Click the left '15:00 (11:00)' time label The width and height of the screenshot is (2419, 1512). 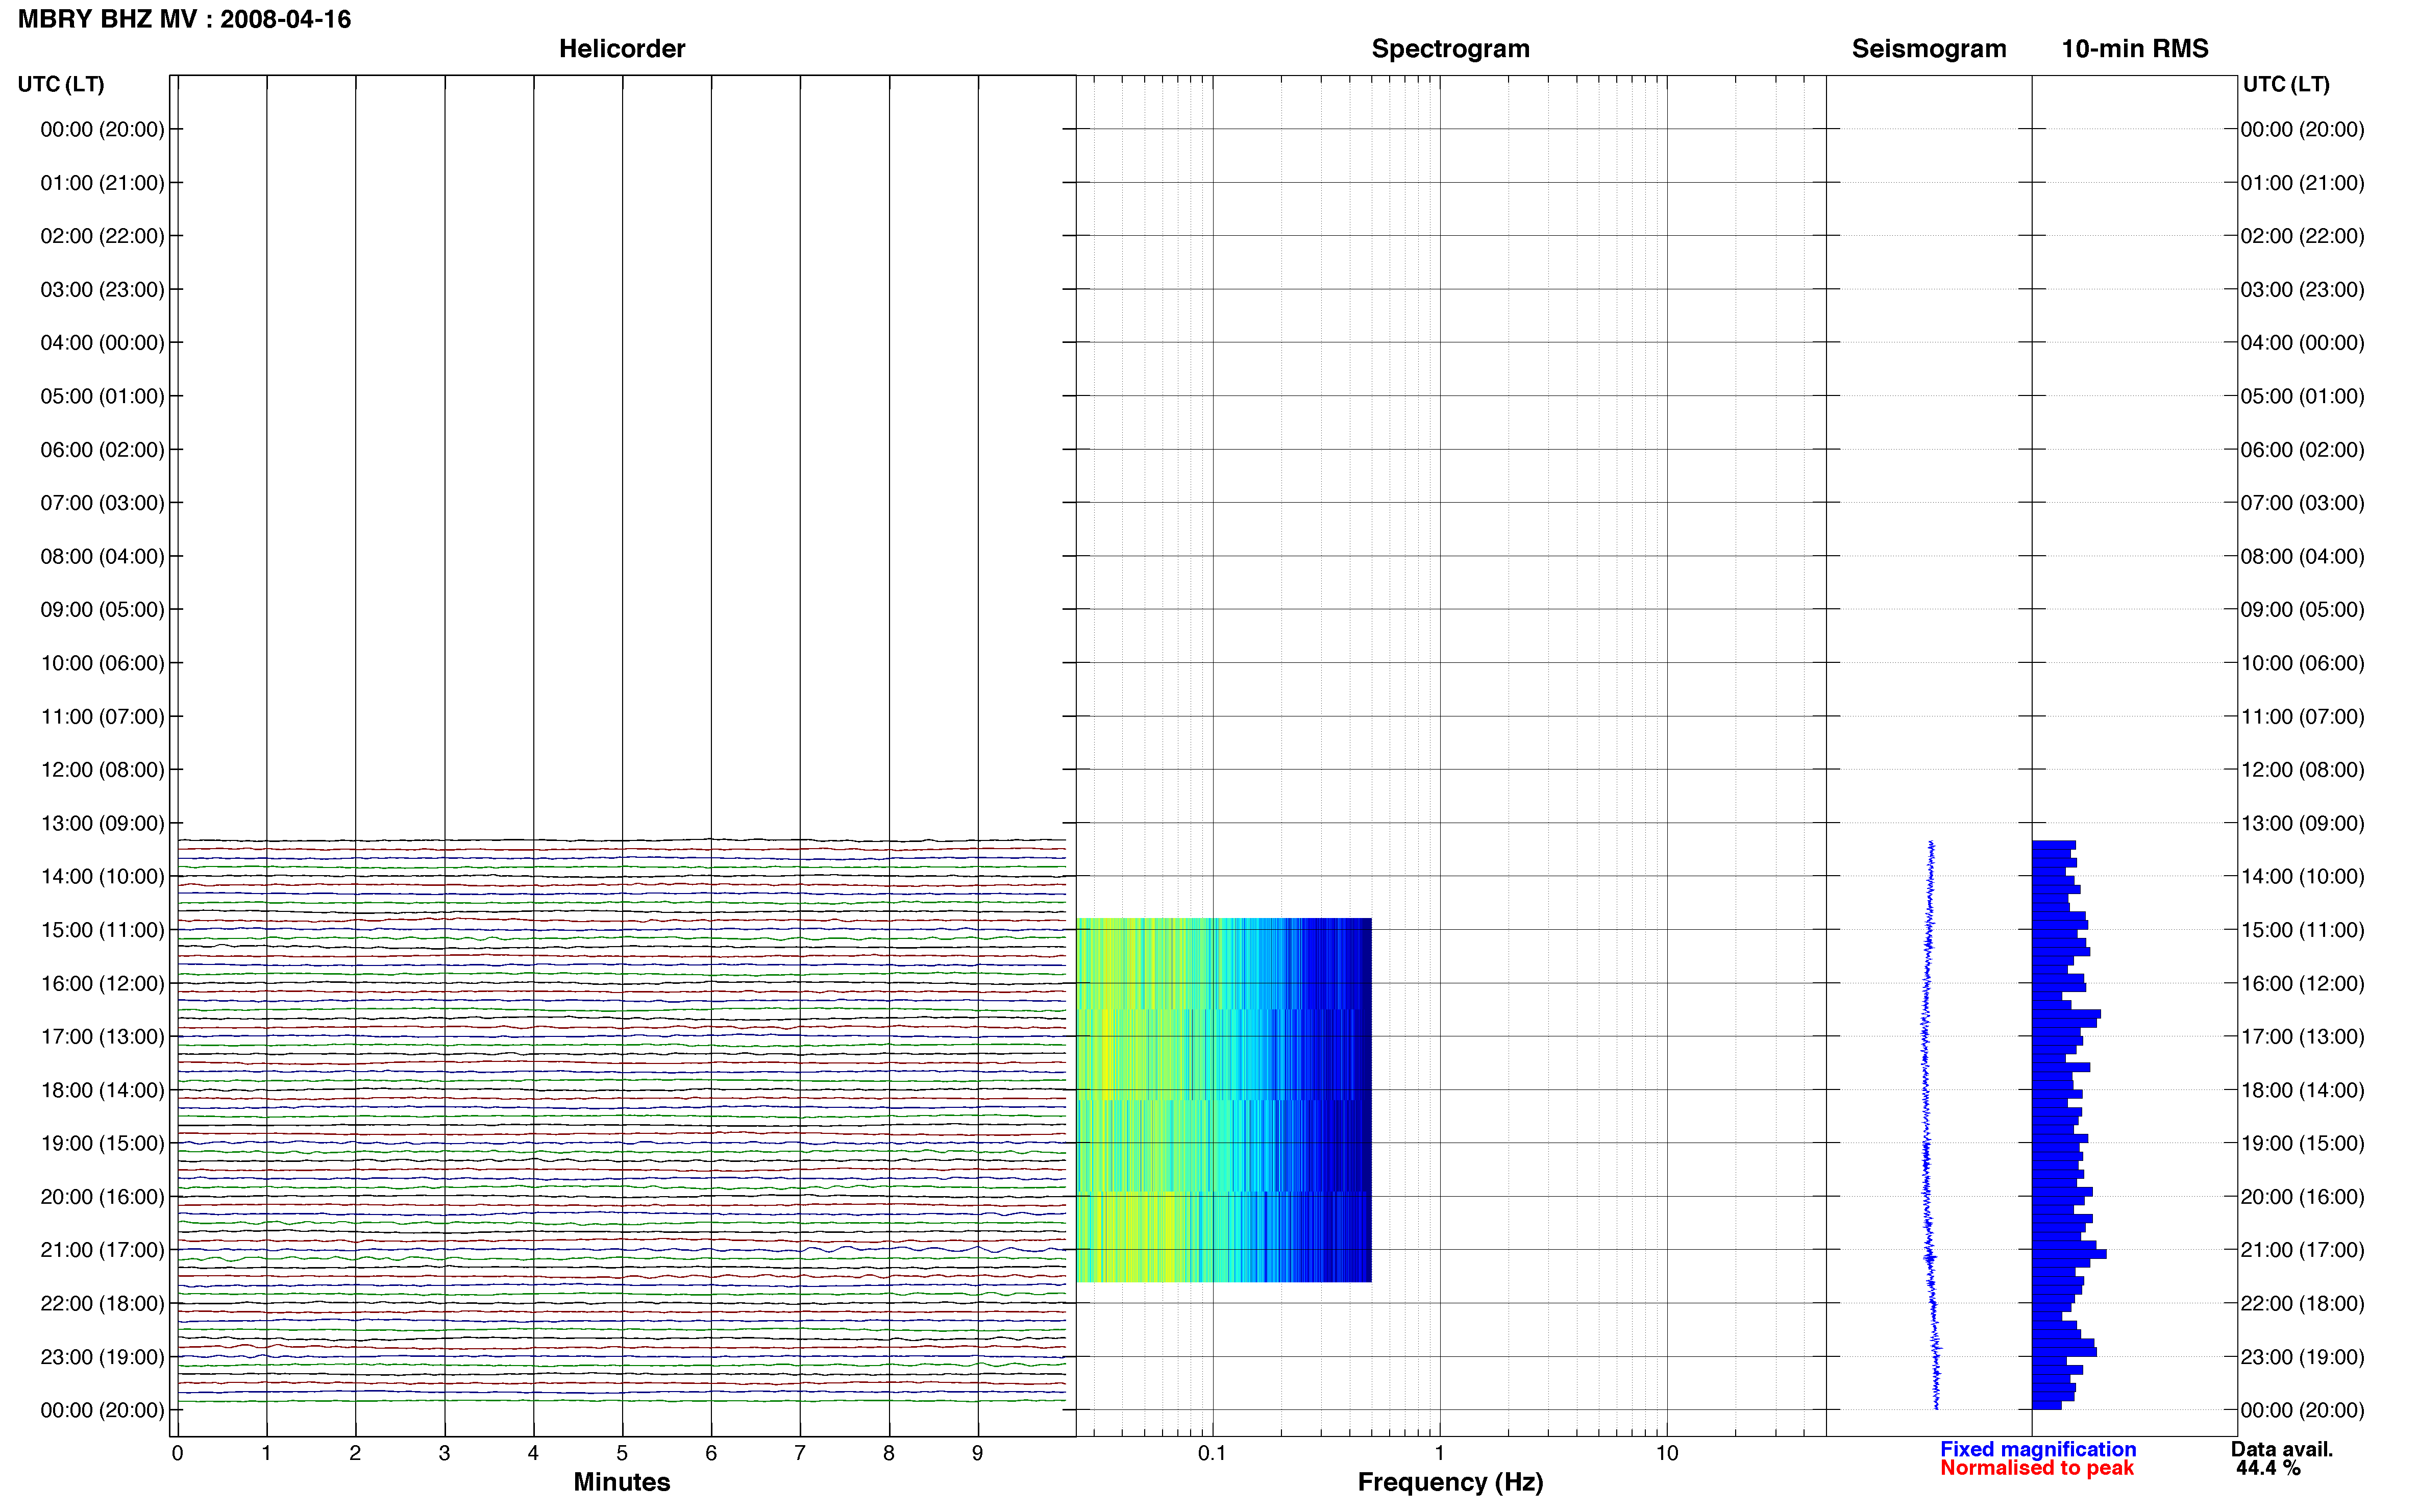point(102,930)
